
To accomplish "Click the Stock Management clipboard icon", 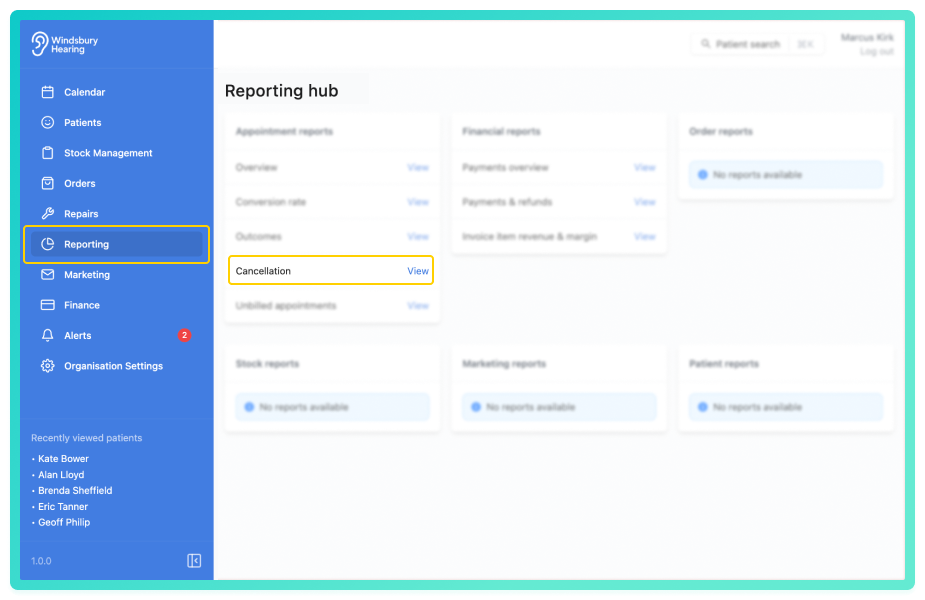I will click(x=48, y=153).
